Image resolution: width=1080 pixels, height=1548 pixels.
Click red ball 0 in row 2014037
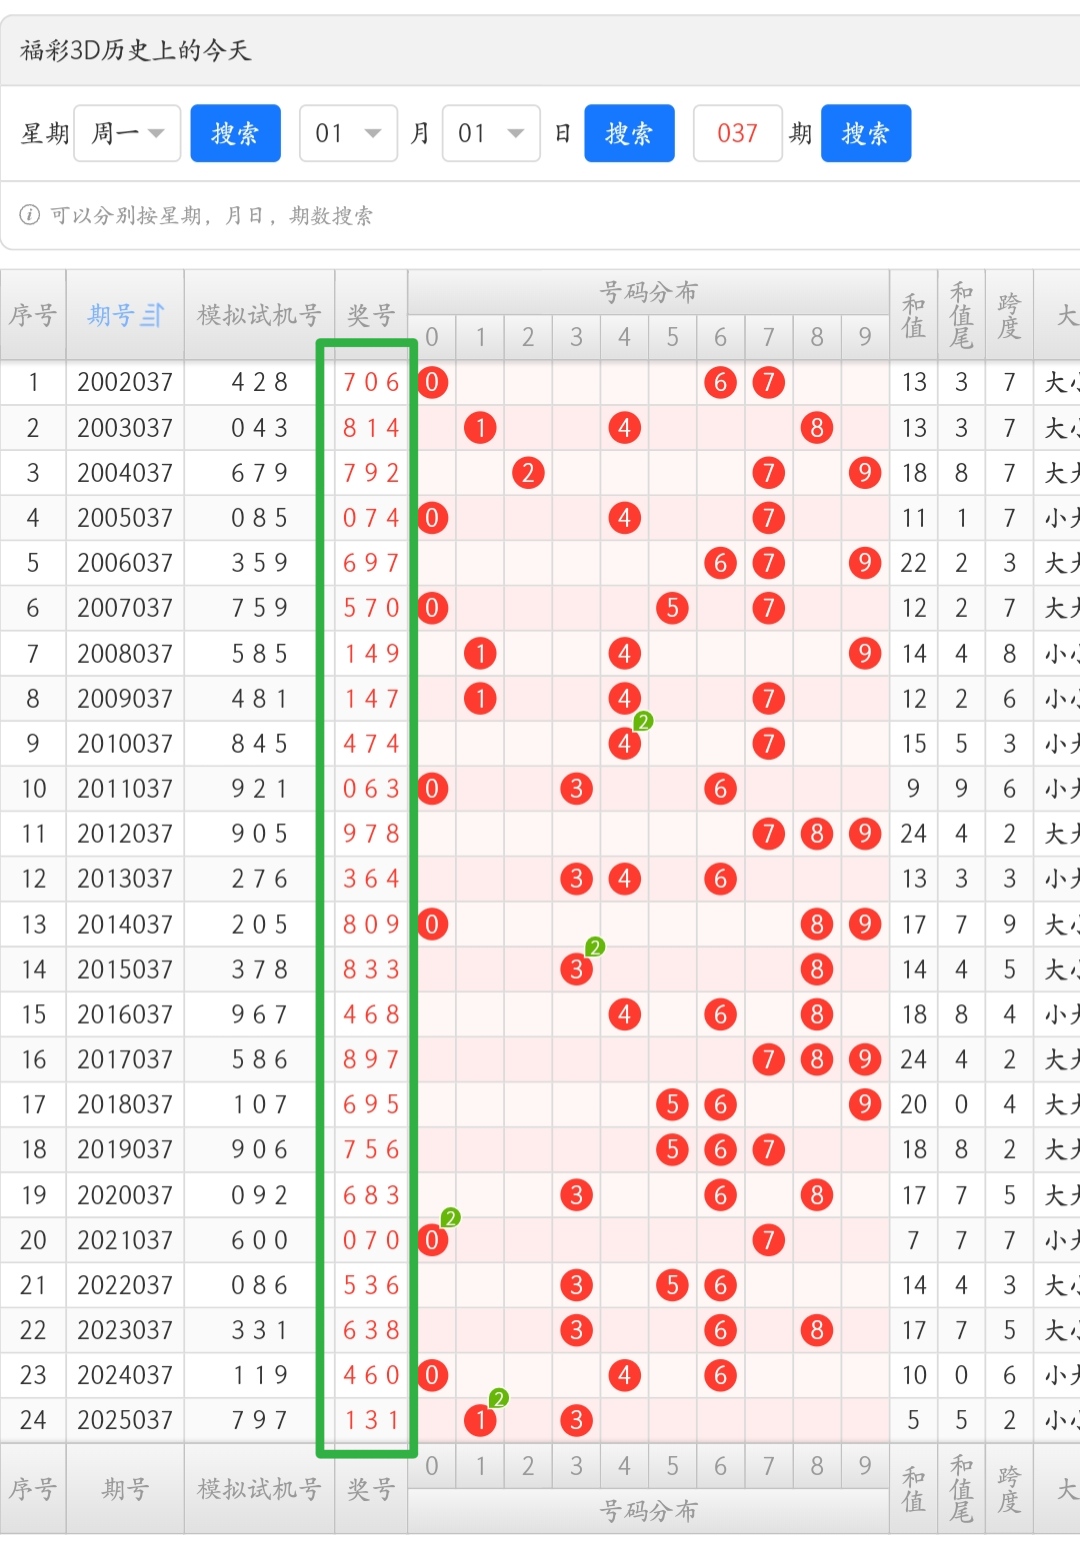(x=432, y=924)
